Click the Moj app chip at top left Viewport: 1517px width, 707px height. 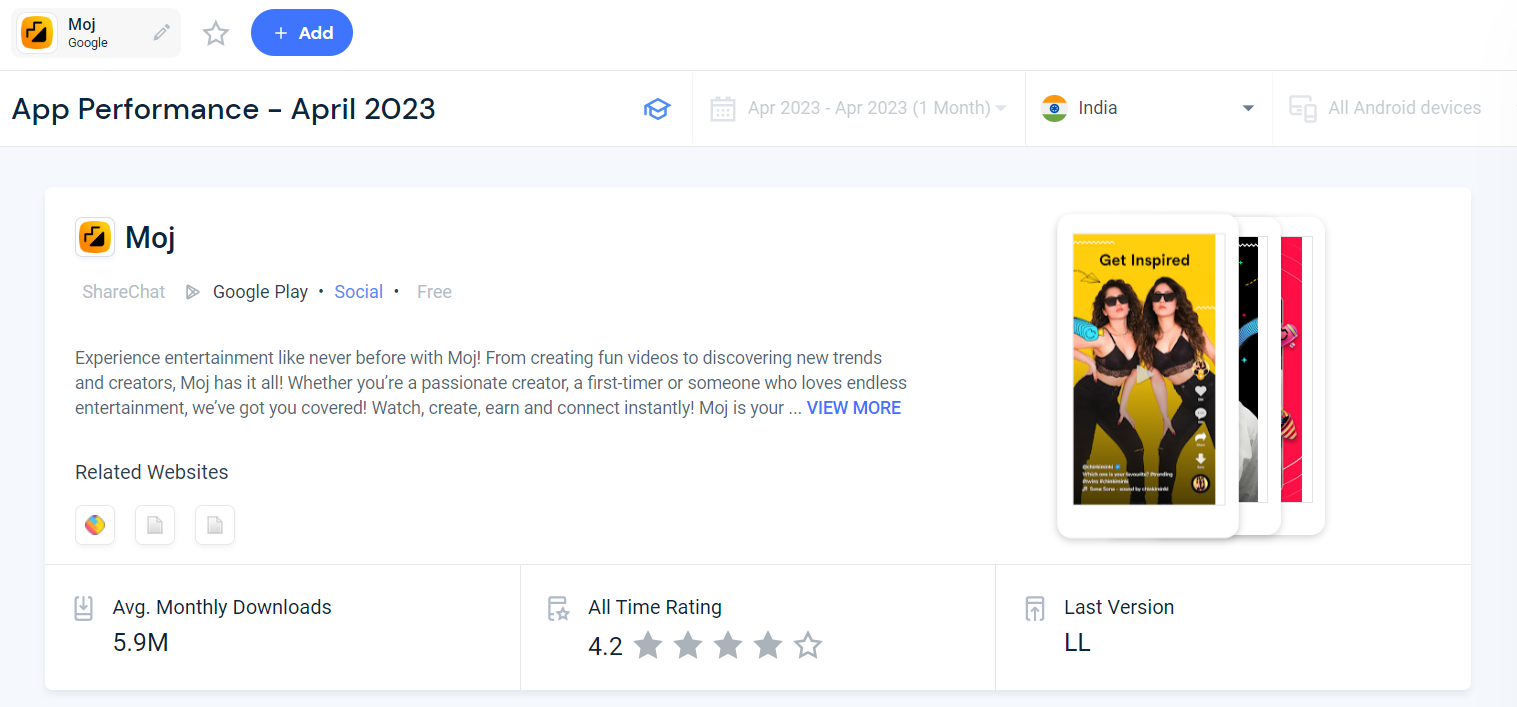96,33
